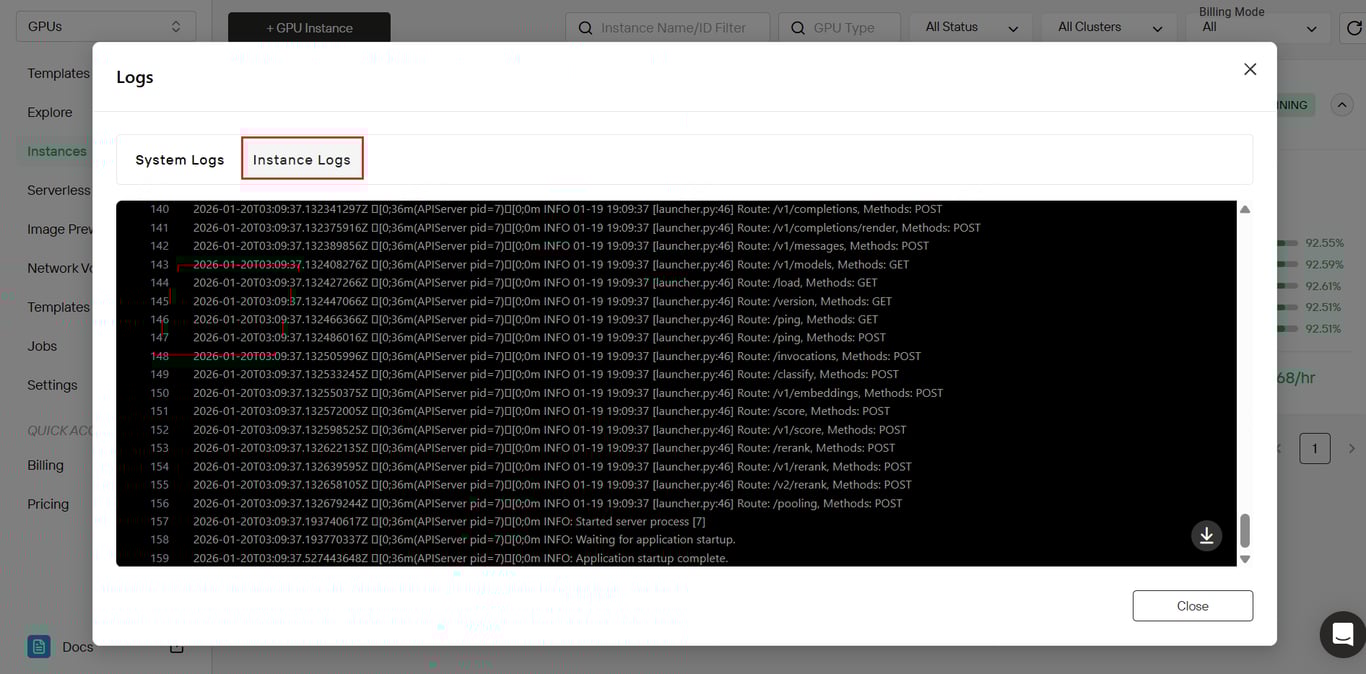Click log line 146 /ping GET route
Viewport: 1366px width, 674px height.
tap(536, 319)
